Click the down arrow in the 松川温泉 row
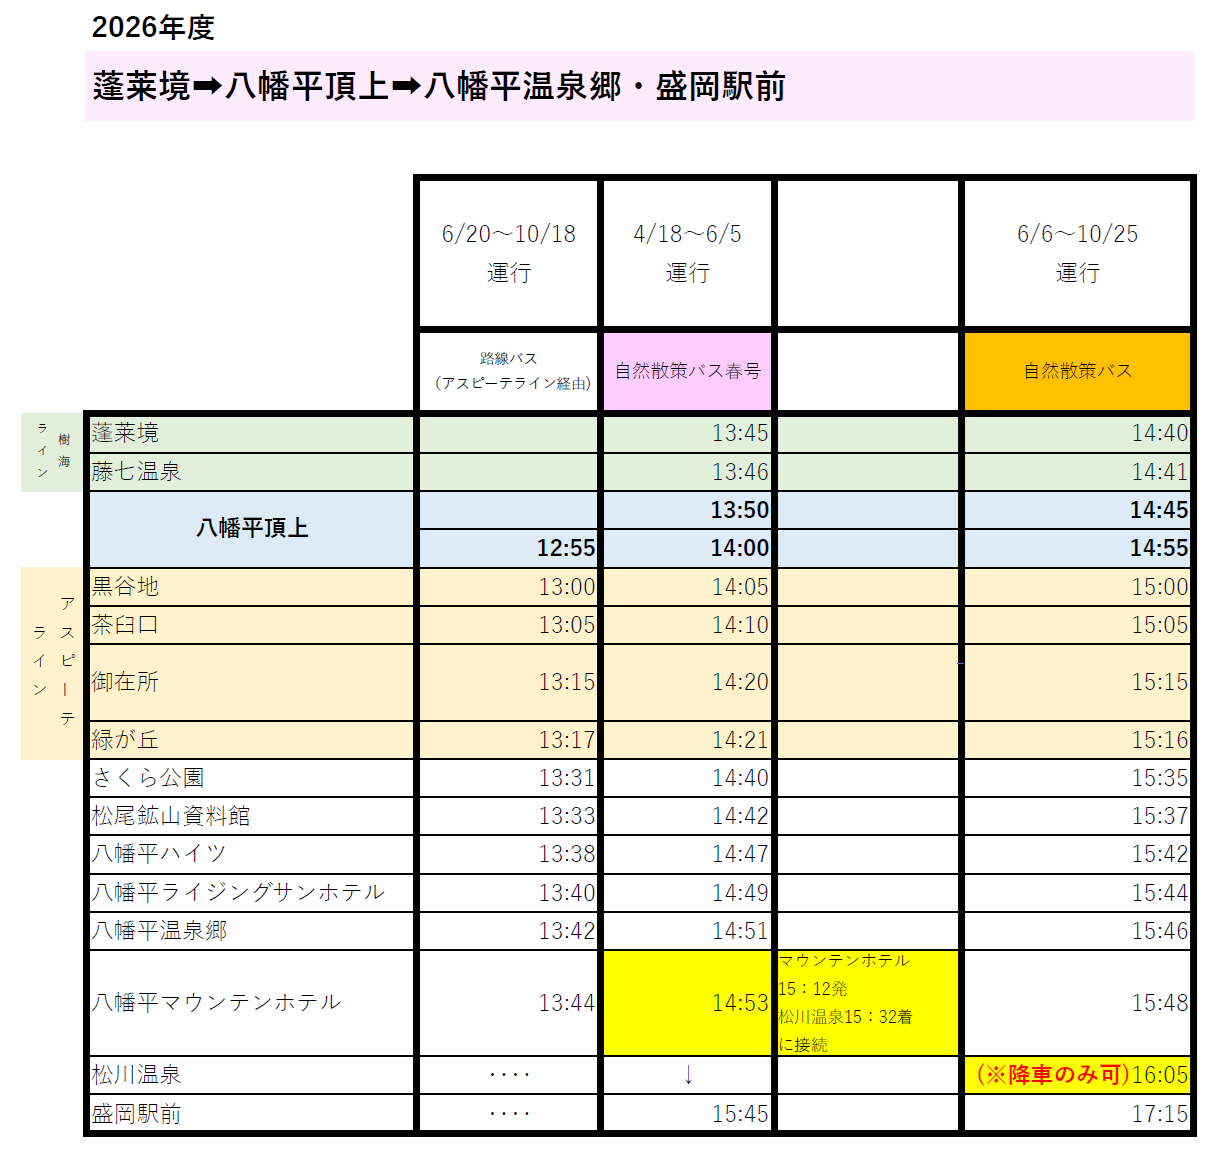This screenshot has width=1224, height=1158. (x=688, y=1075)
